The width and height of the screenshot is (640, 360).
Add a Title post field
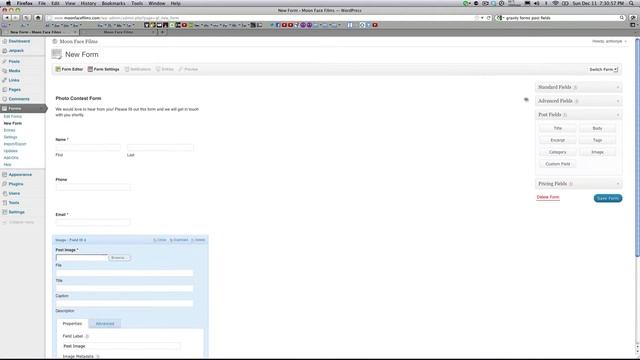tap(558, 128)
